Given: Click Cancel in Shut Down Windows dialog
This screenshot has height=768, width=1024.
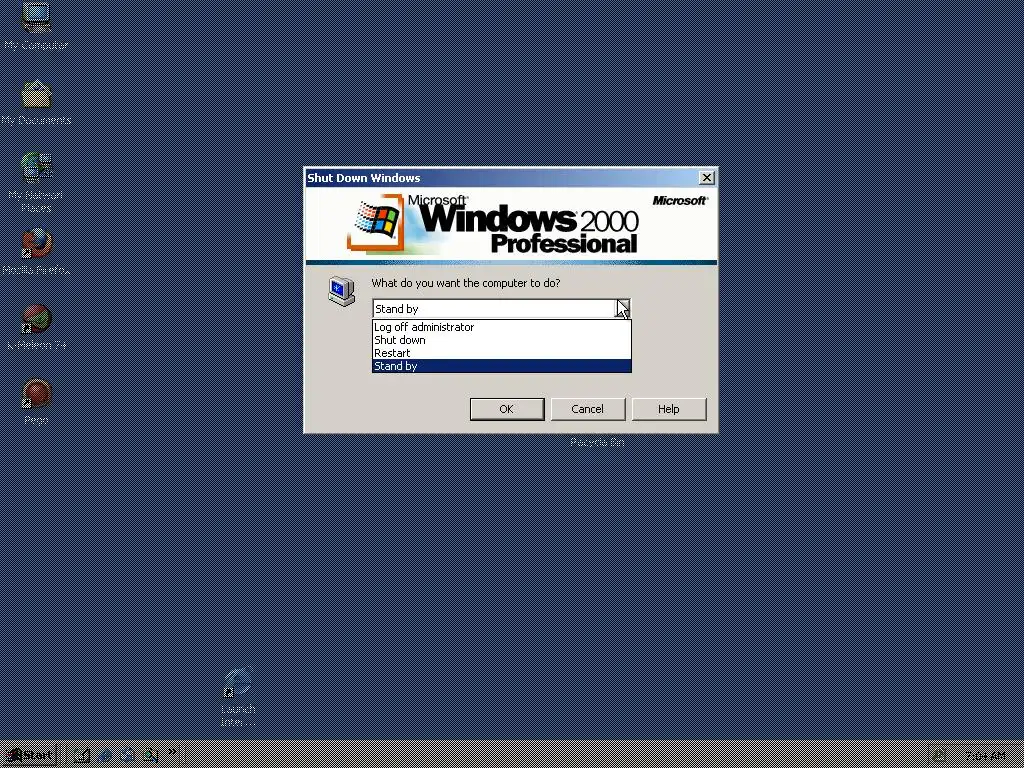Looking at the screenshot, I should 588,409.
